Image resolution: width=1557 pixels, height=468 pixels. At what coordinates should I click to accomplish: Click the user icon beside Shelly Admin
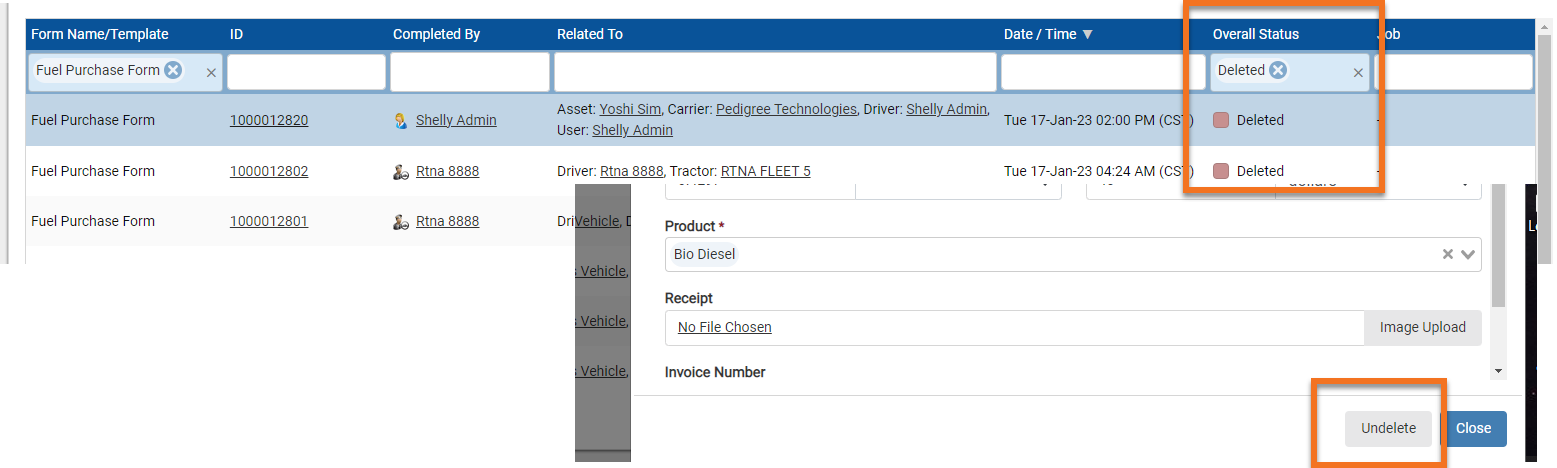coord(401,121)
